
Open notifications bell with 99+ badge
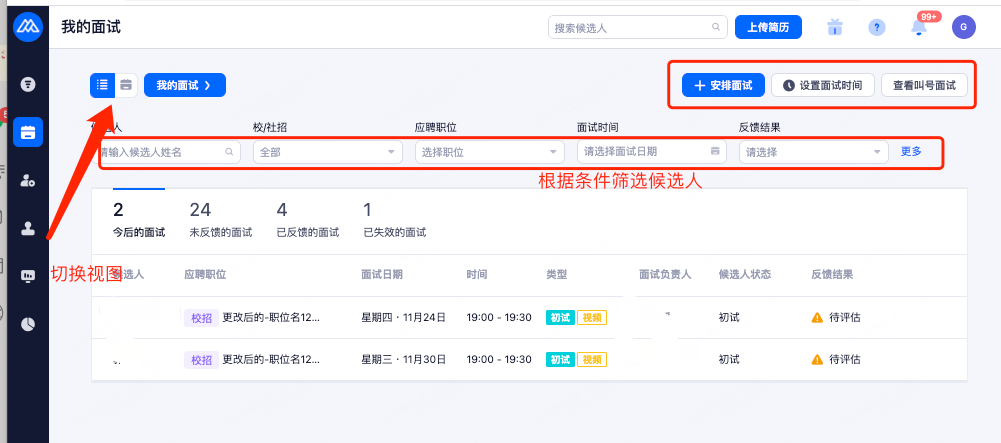tap(919, 27)
